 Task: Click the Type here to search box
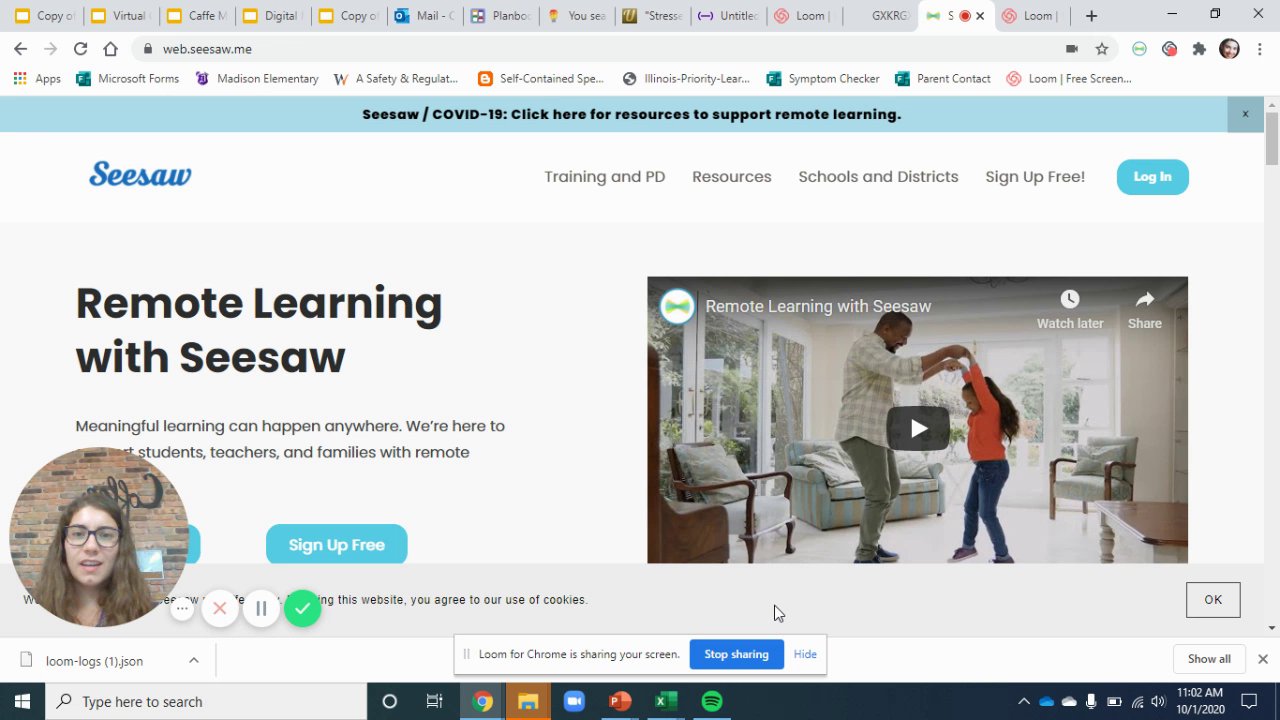[x=206, y=701]
